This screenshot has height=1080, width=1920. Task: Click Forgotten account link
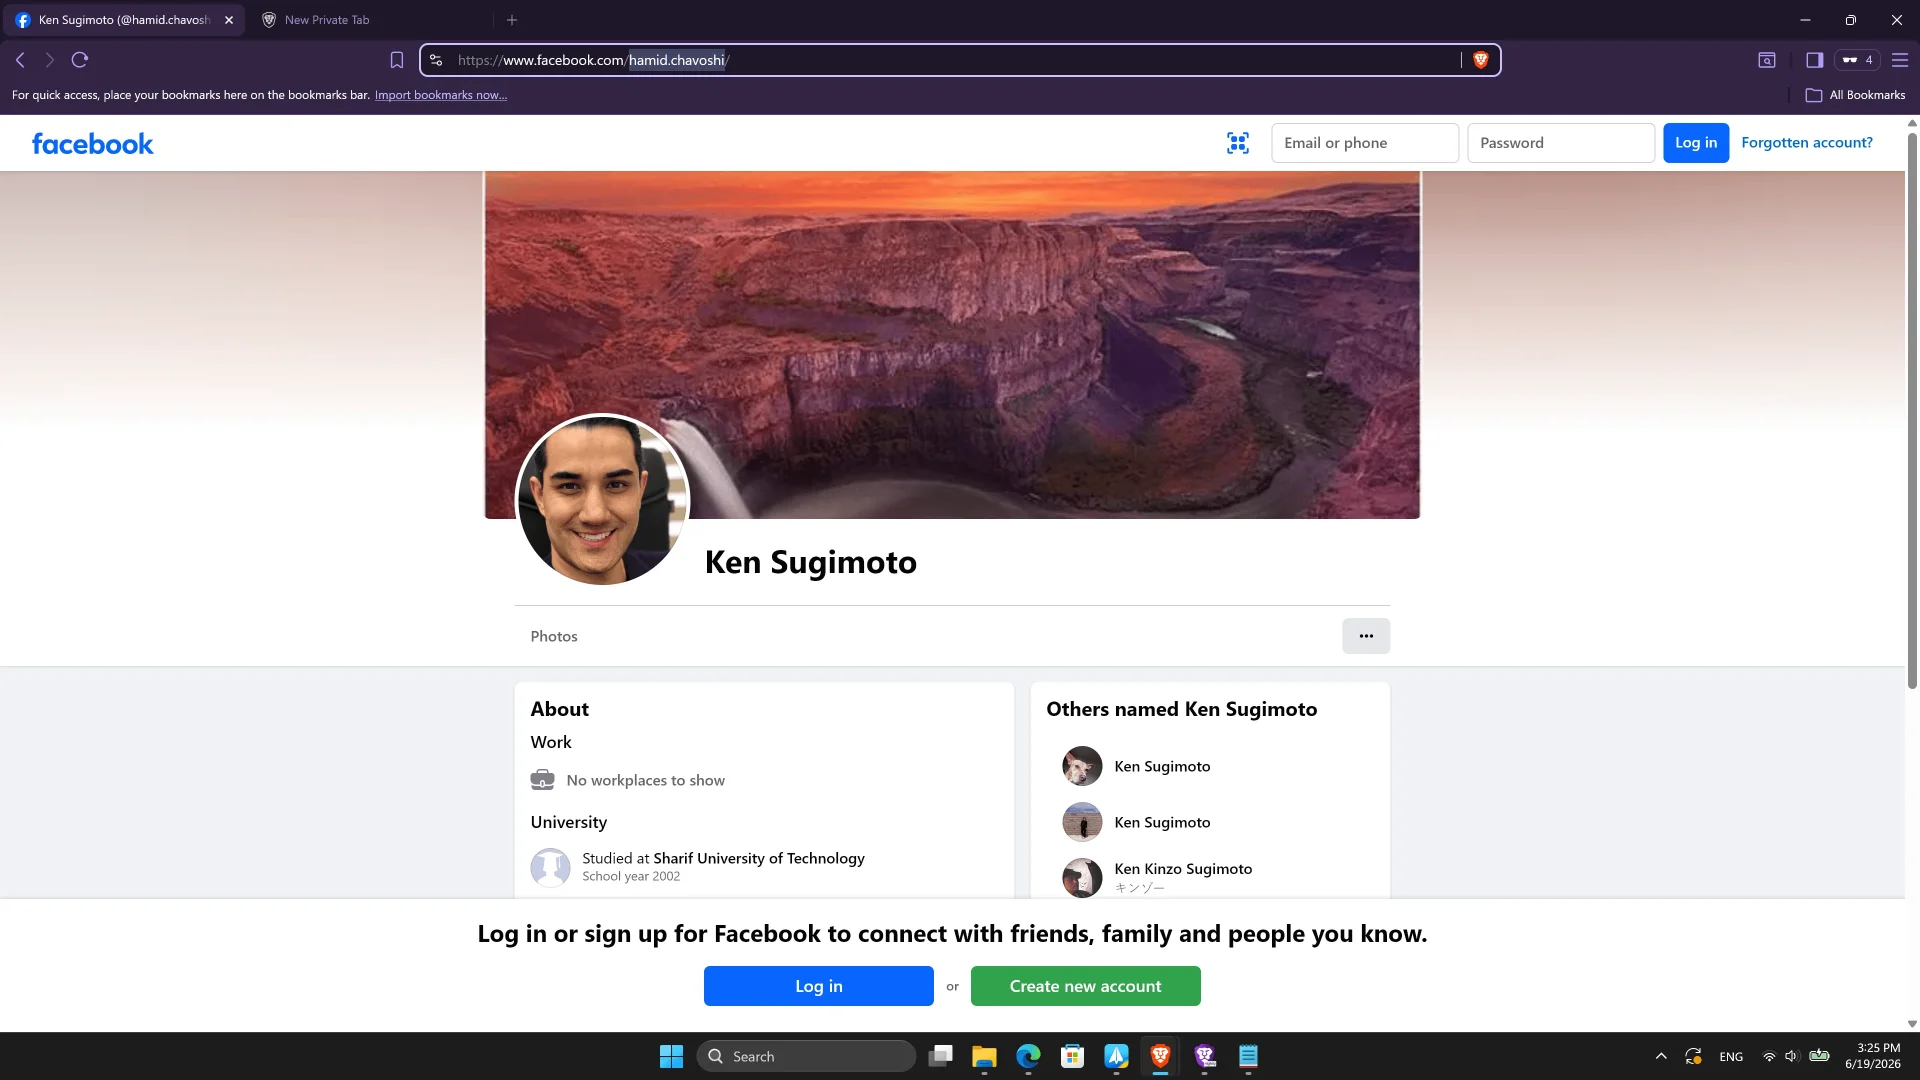(x=1807, y=143)
